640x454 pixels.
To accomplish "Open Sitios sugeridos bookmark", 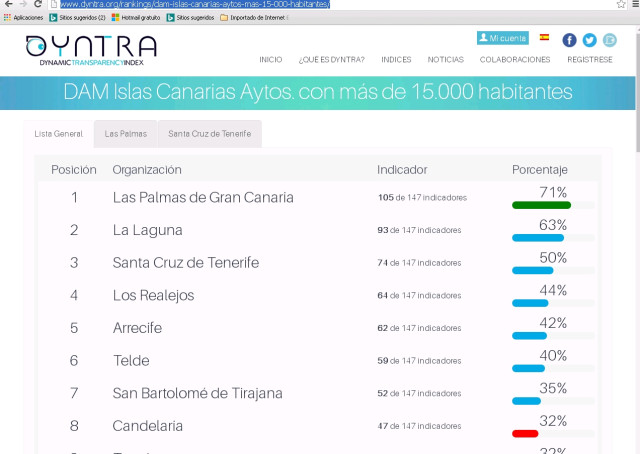I will point(191,18).
